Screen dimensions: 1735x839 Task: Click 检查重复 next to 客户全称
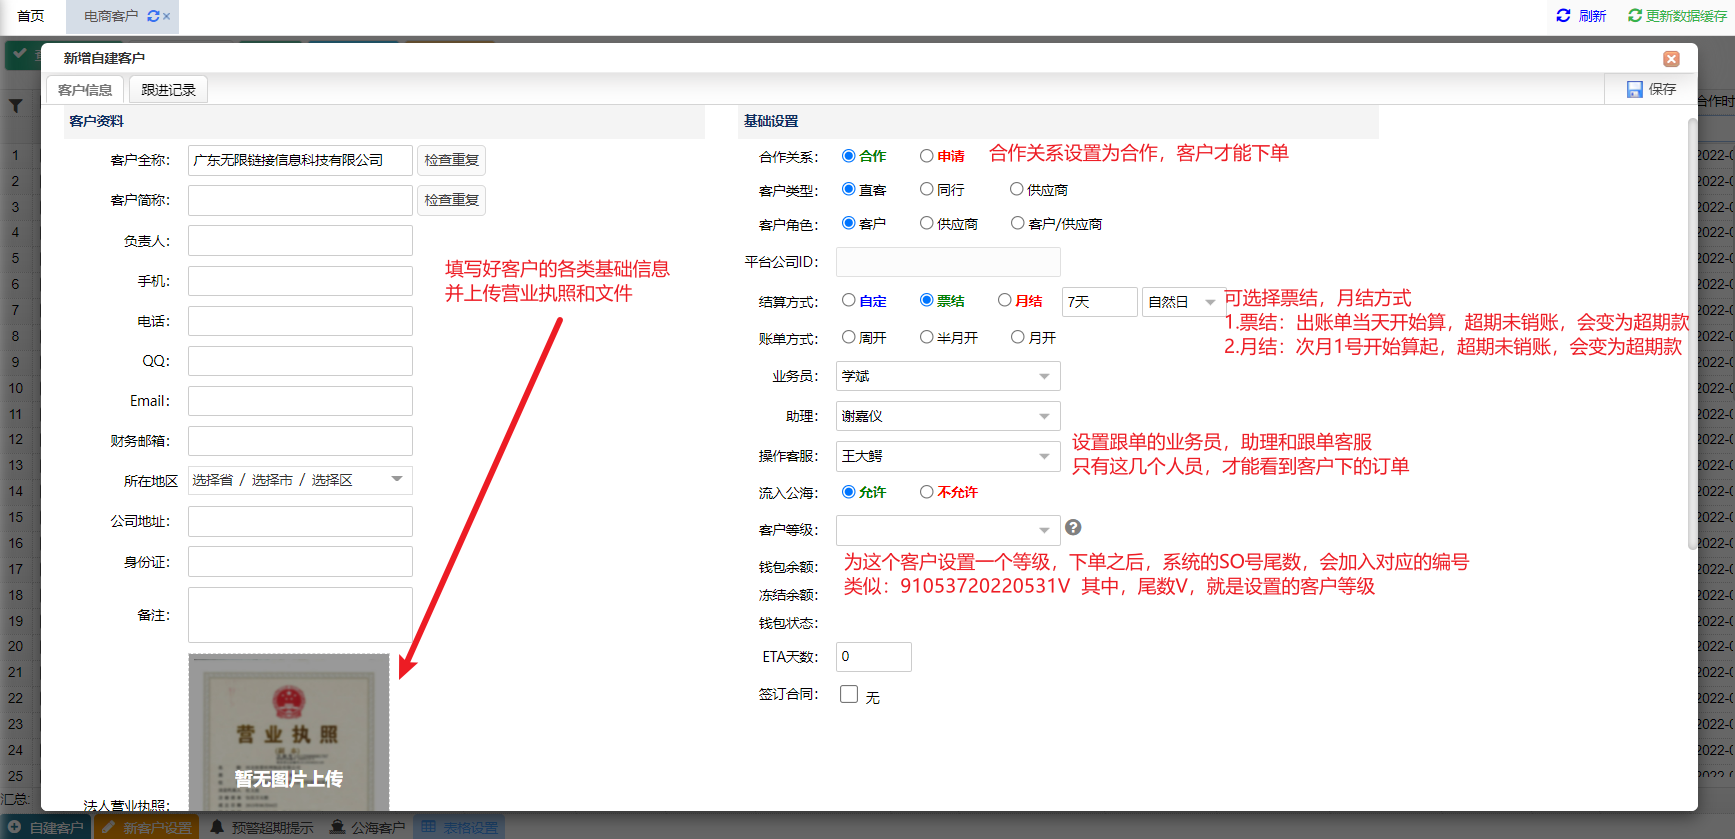[451, 160]
